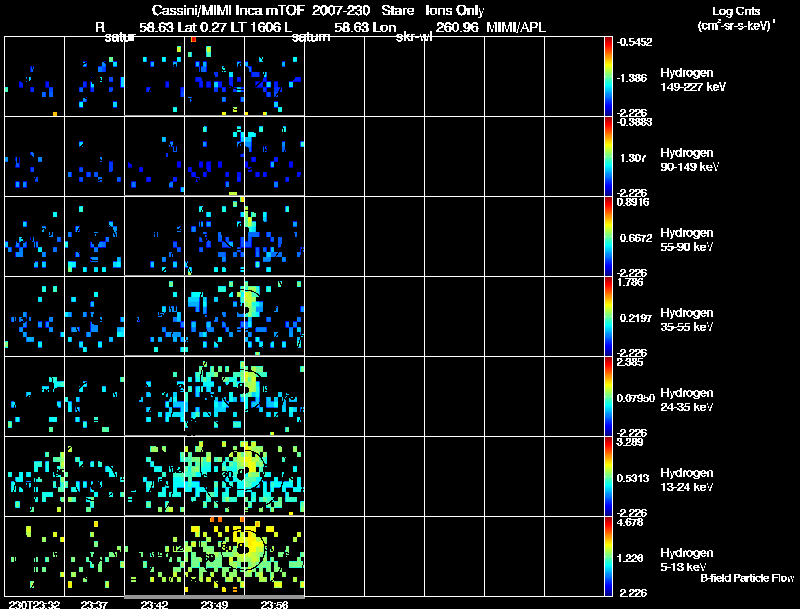Image resolution: width=800 pixels, height=609 pixels.
Task: Click the Hydrogen 5-13 keV color bar
Action: coord(608,557)
